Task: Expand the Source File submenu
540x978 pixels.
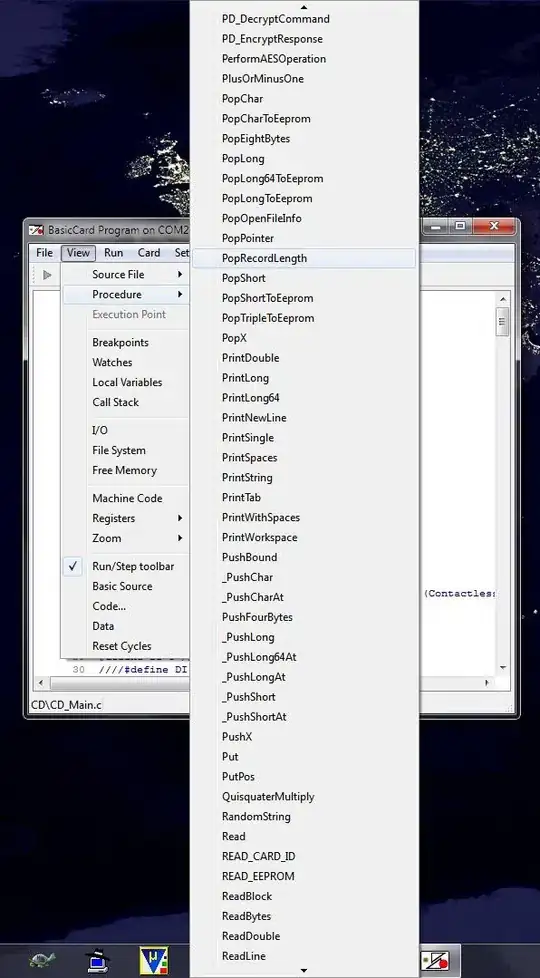Action: click(125, 274)
